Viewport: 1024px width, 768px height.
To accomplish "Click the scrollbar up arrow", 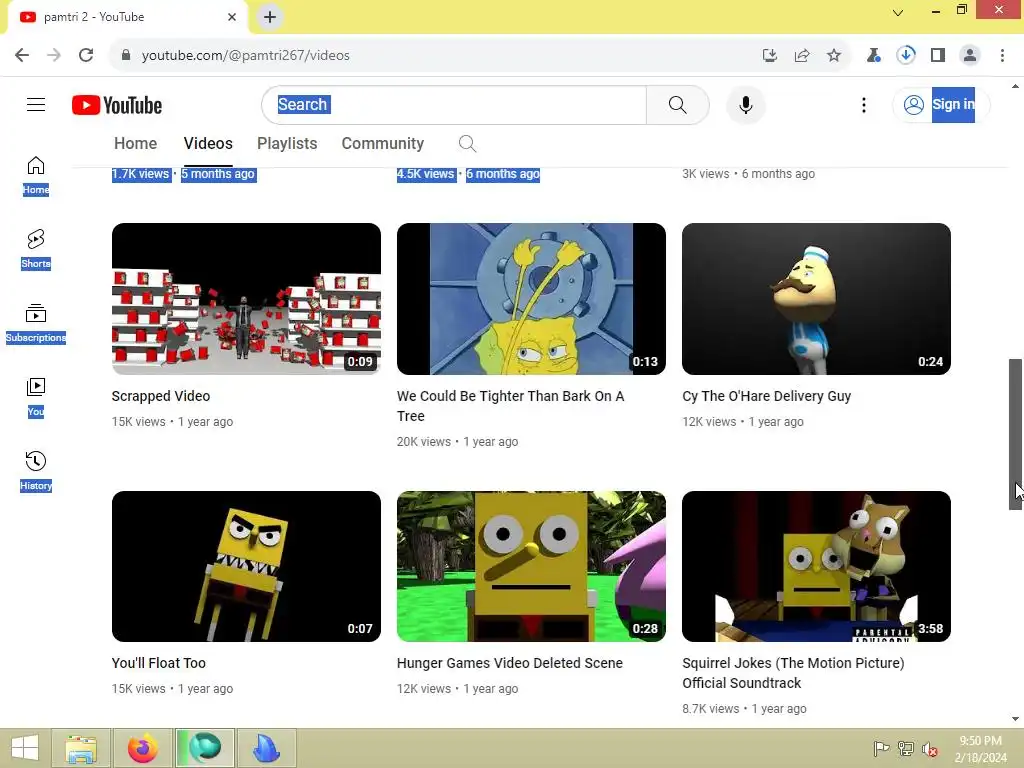I will click(x=1015, y=86).
